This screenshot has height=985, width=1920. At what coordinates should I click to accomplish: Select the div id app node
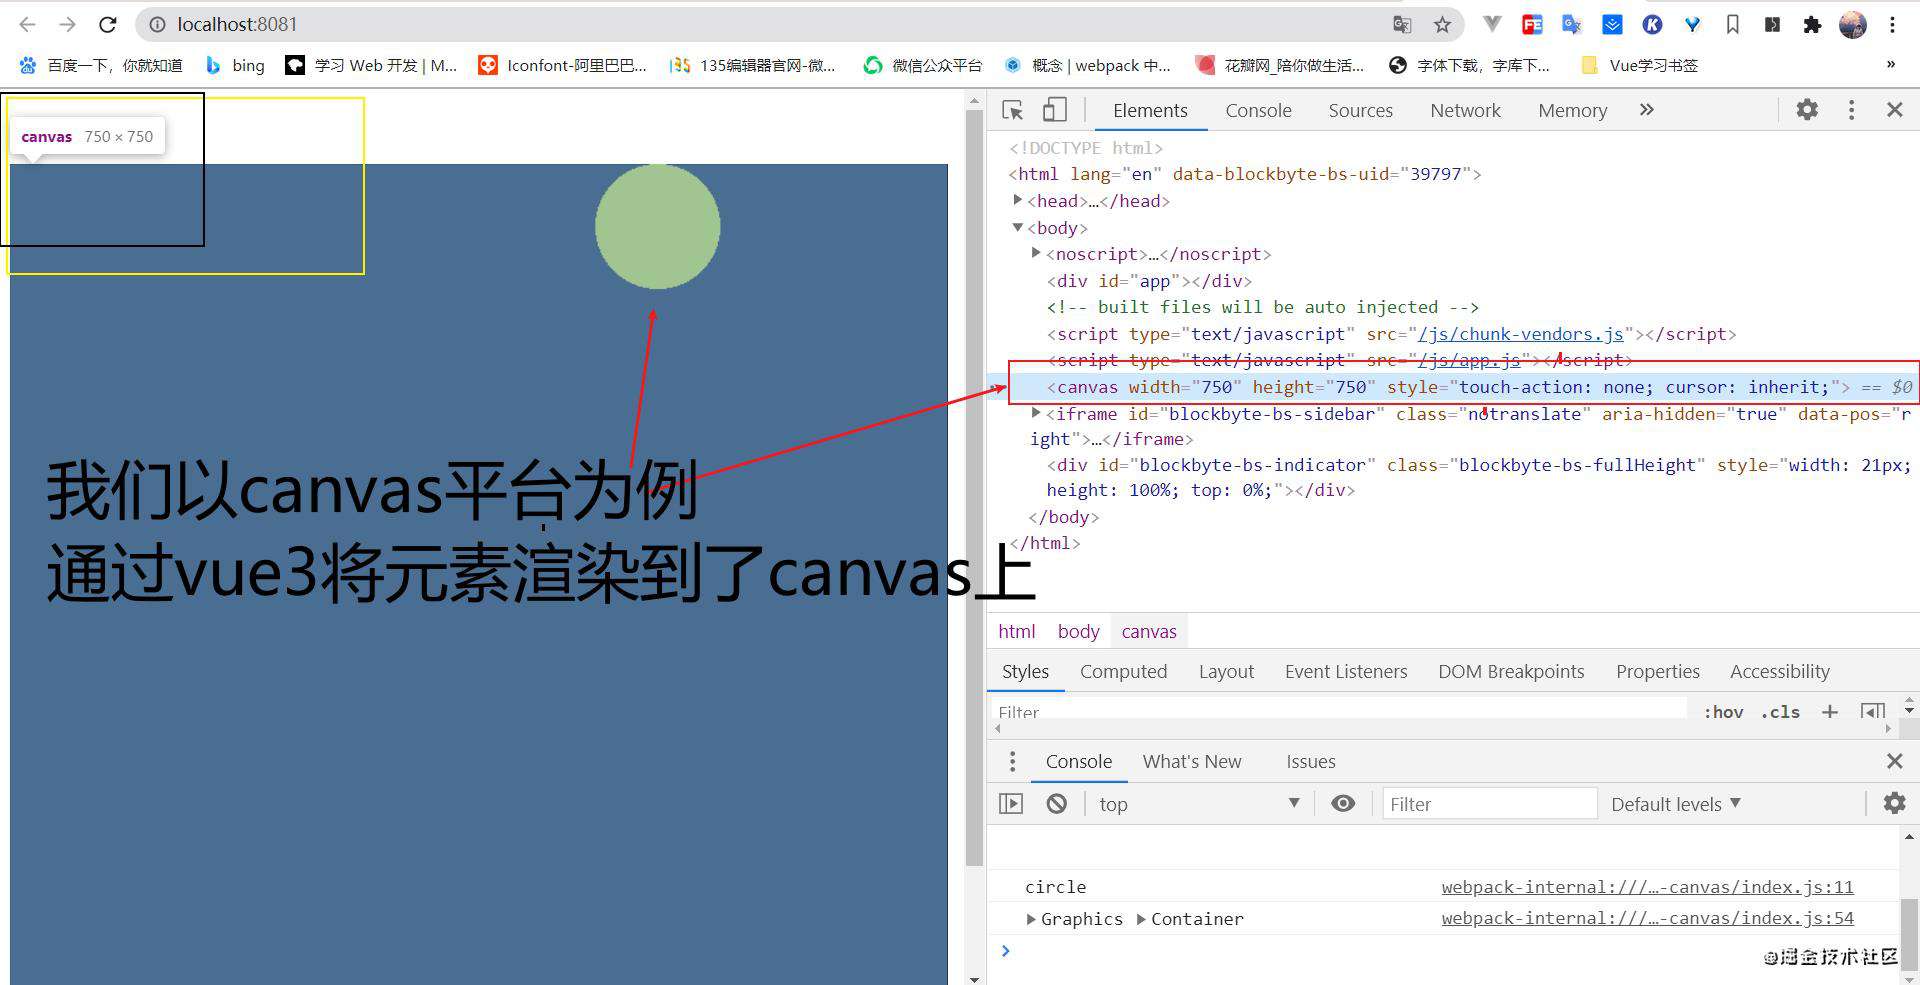[1149, 281]
